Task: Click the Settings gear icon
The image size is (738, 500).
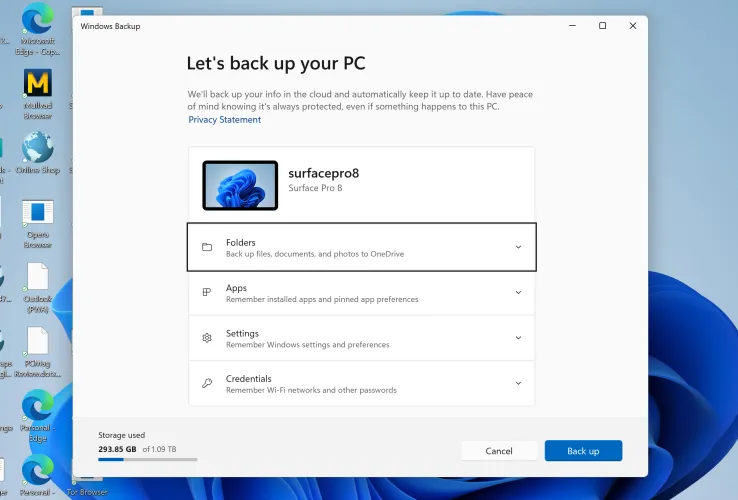Action: [207, 338]
